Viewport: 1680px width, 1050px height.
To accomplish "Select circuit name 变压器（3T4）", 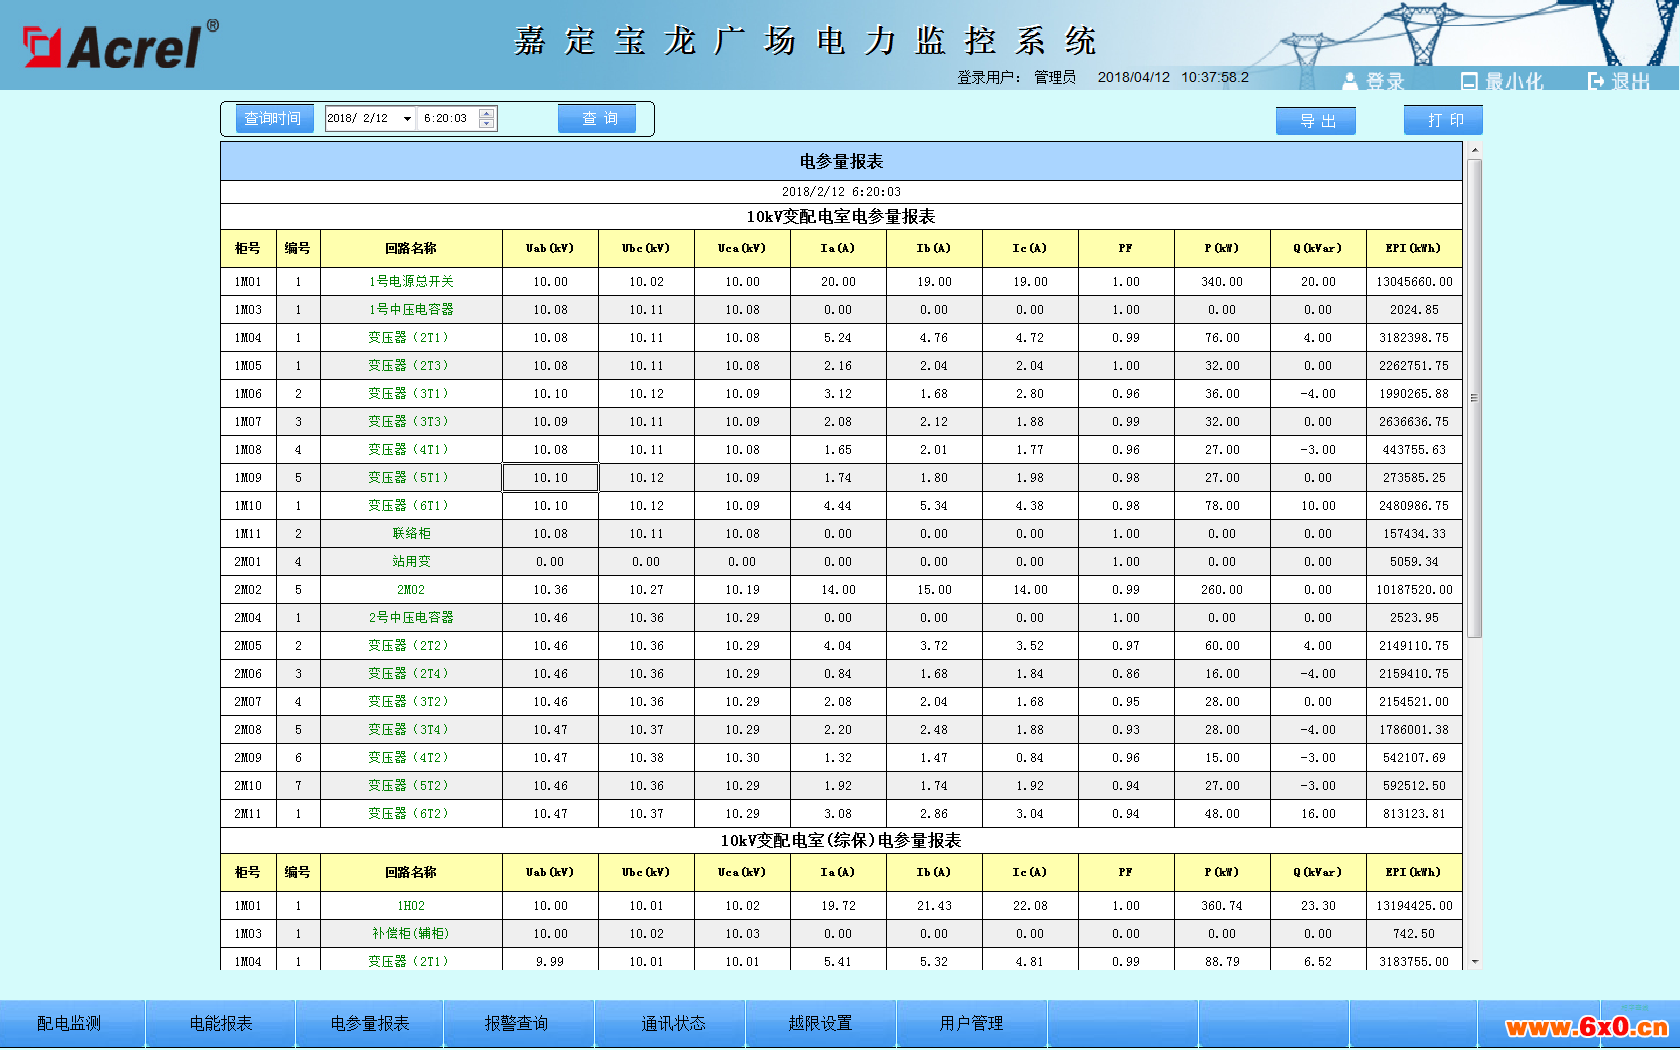I will click(408, 730).
